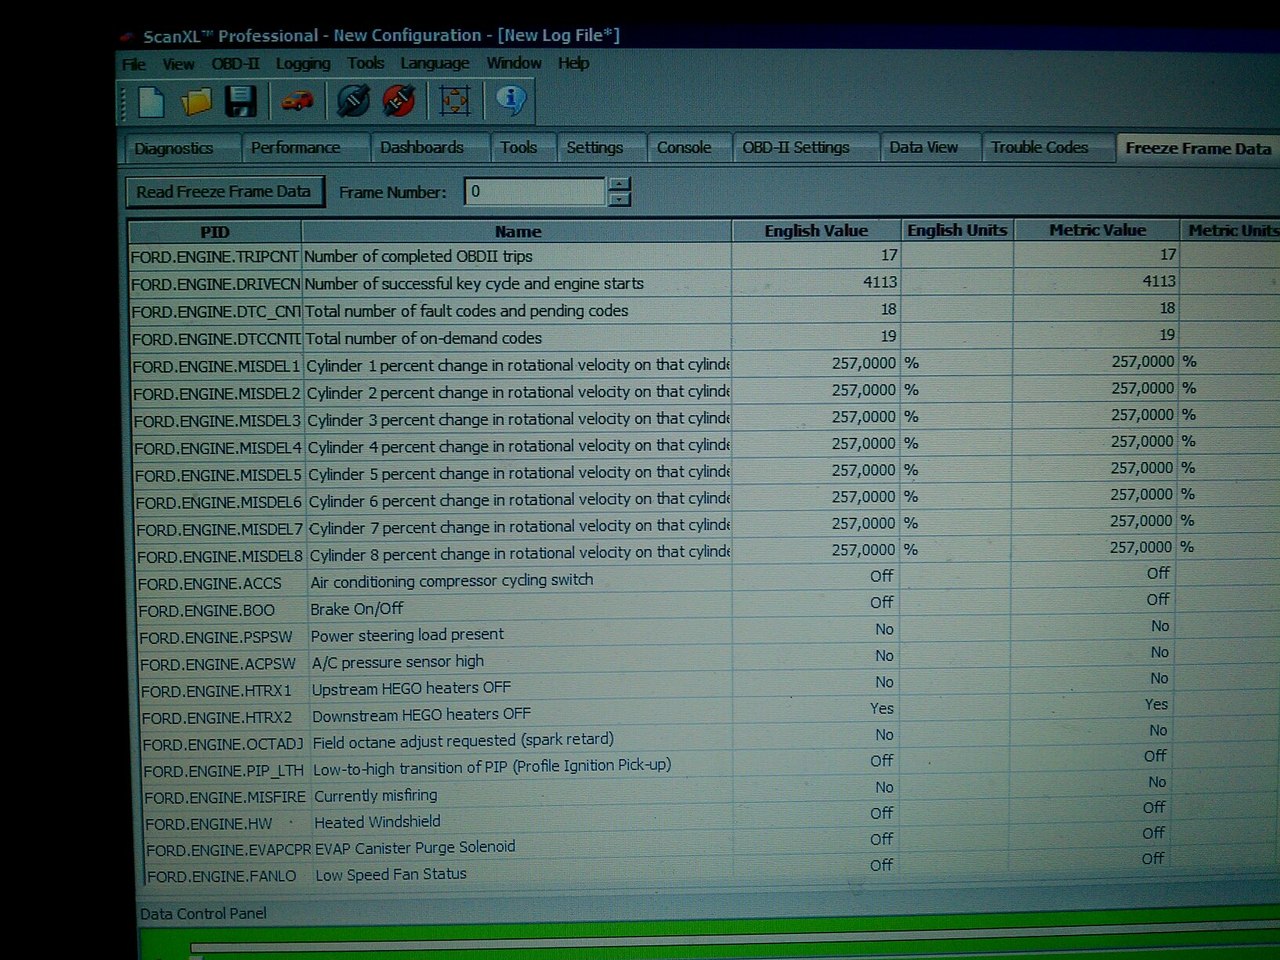
Task: Open the Tools menu in menu bar
Action: (366, 63)
